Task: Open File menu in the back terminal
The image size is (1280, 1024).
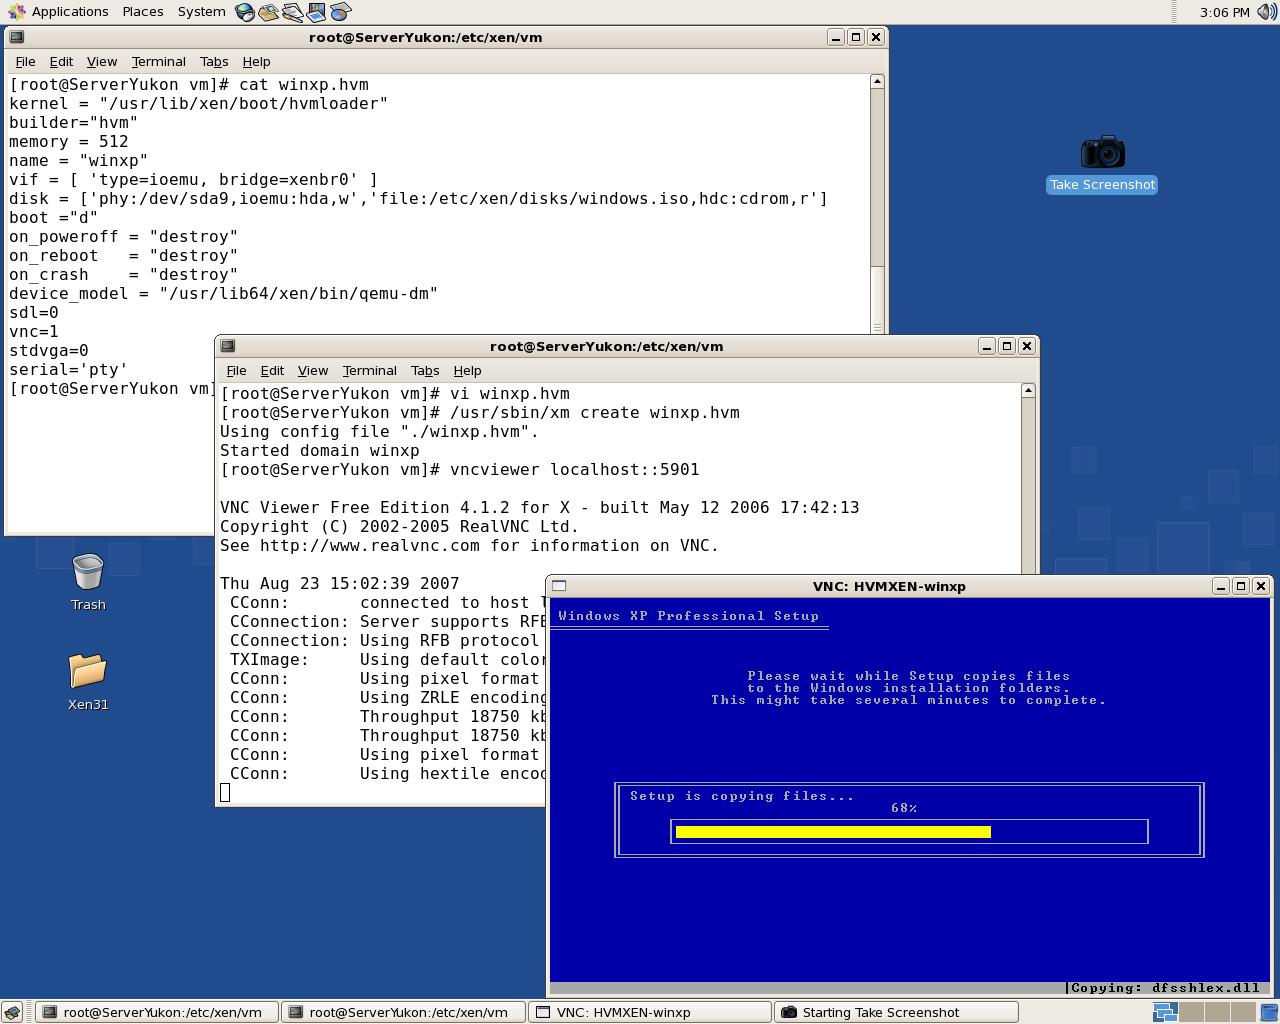Action: (x=25, y=61)
